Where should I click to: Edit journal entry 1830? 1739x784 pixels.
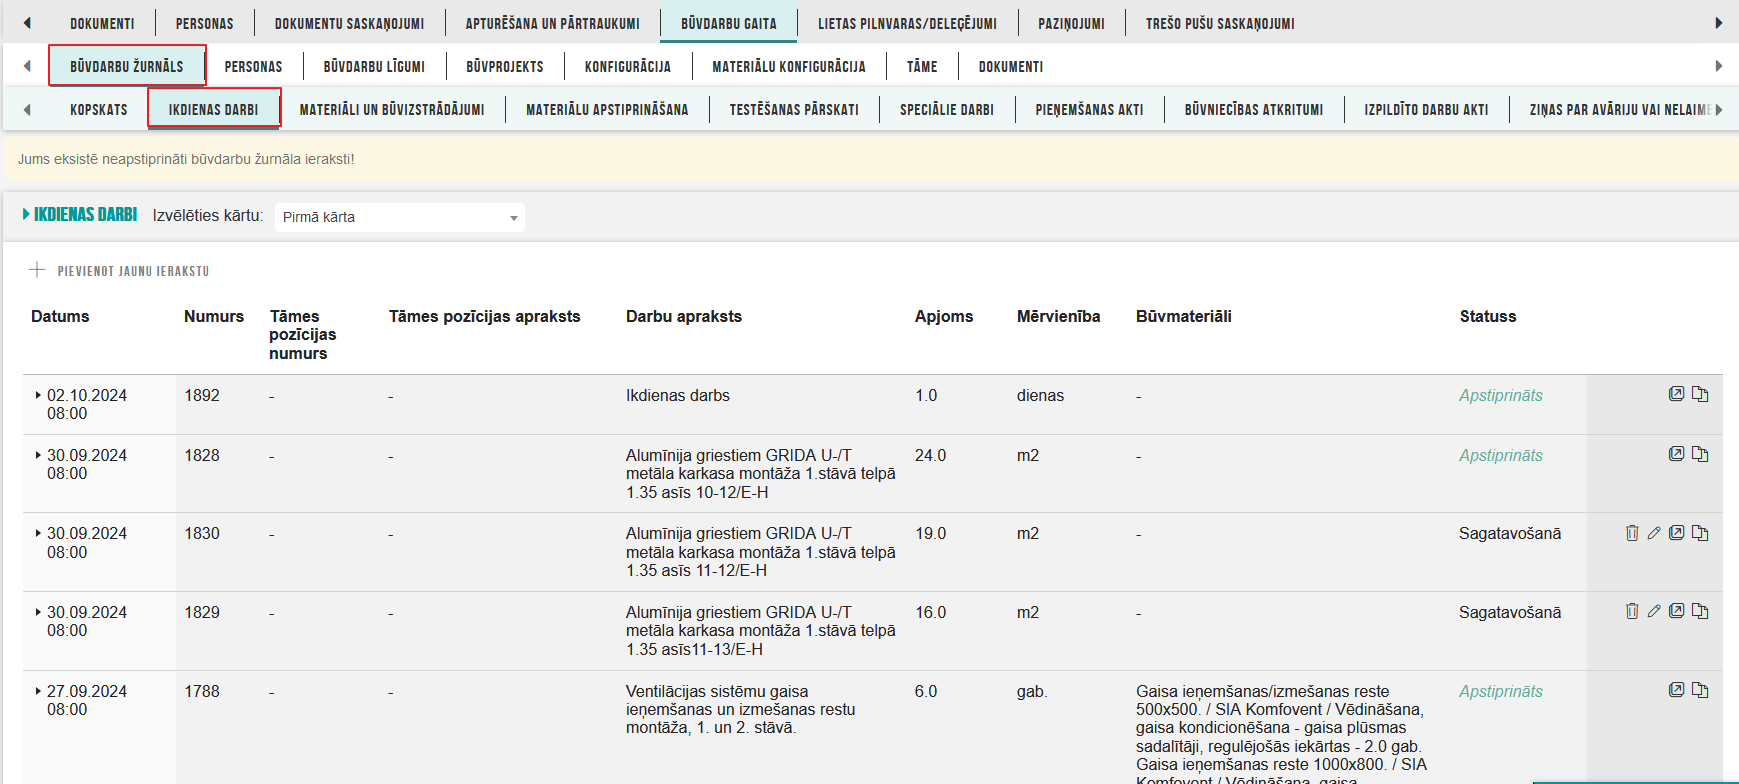tap(1654, 533)
